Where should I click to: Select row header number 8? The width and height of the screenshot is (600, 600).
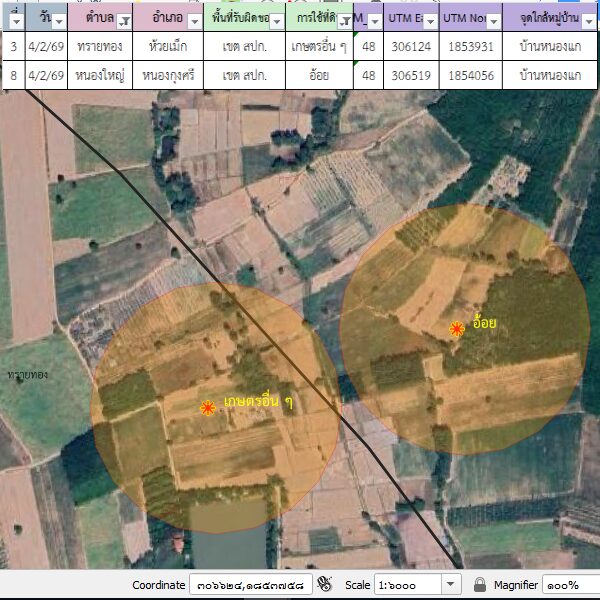coord(13,75)
